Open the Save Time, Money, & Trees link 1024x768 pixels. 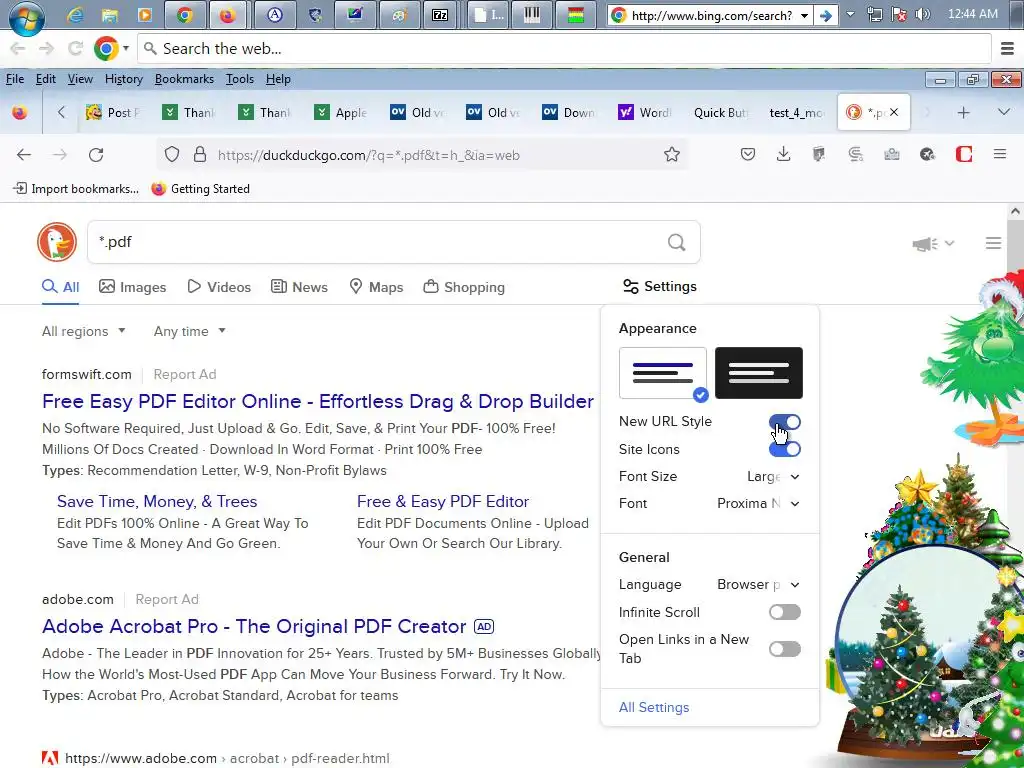[x=157, y=501]
